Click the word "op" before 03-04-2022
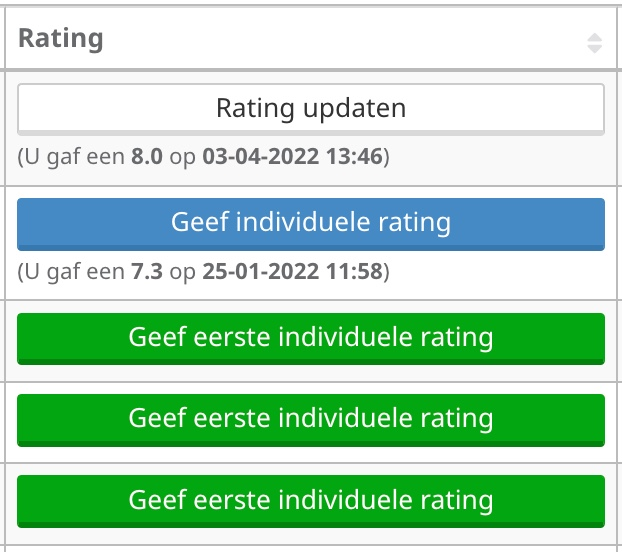 pos(182,157)
